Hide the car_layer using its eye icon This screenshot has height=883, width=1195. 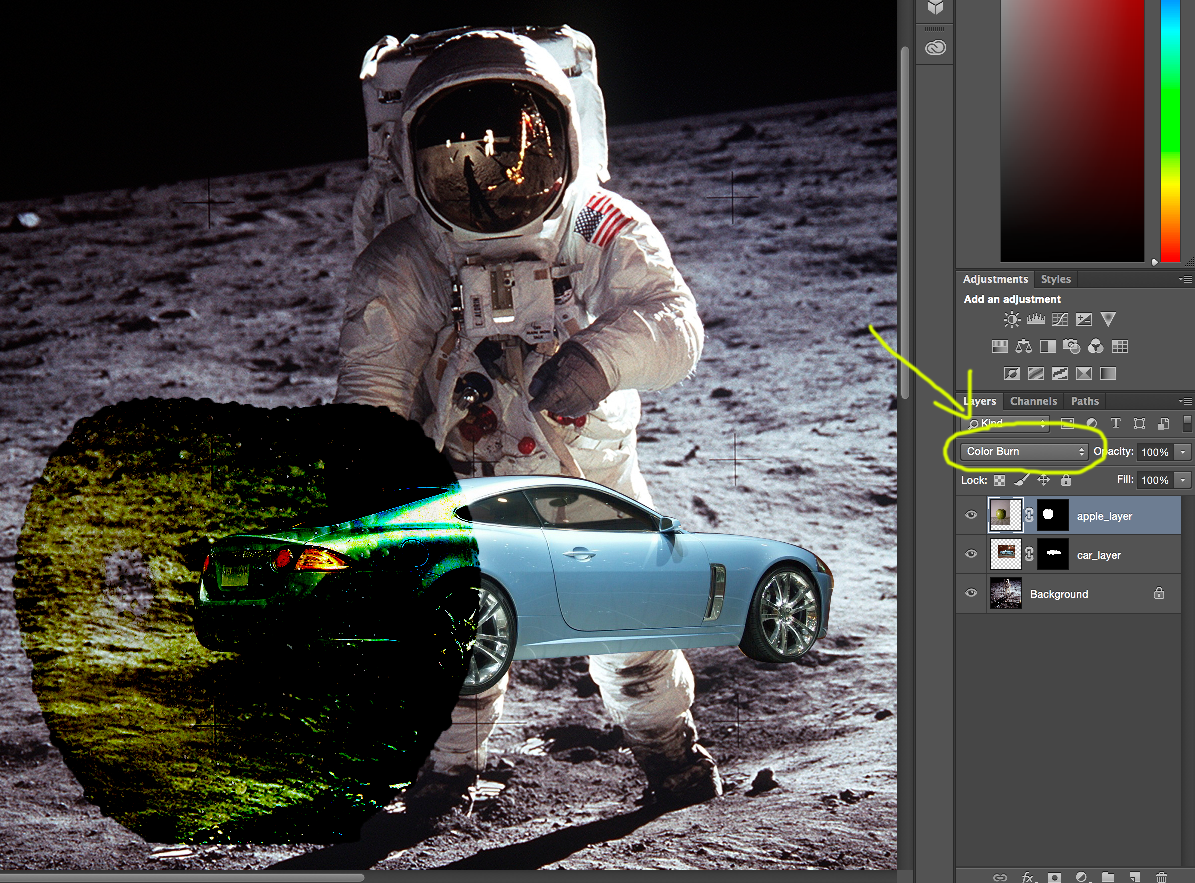tap(971, 554)
